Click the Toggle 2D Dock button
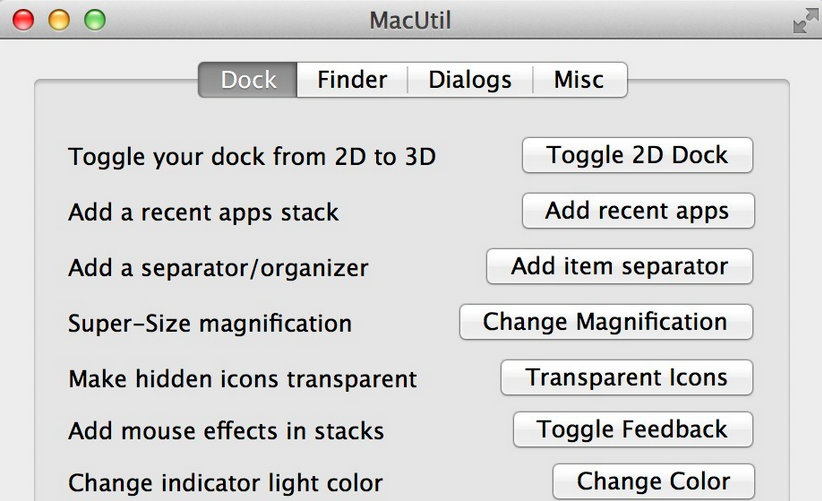This screenshot has height=501, width=822. point(637,155)
